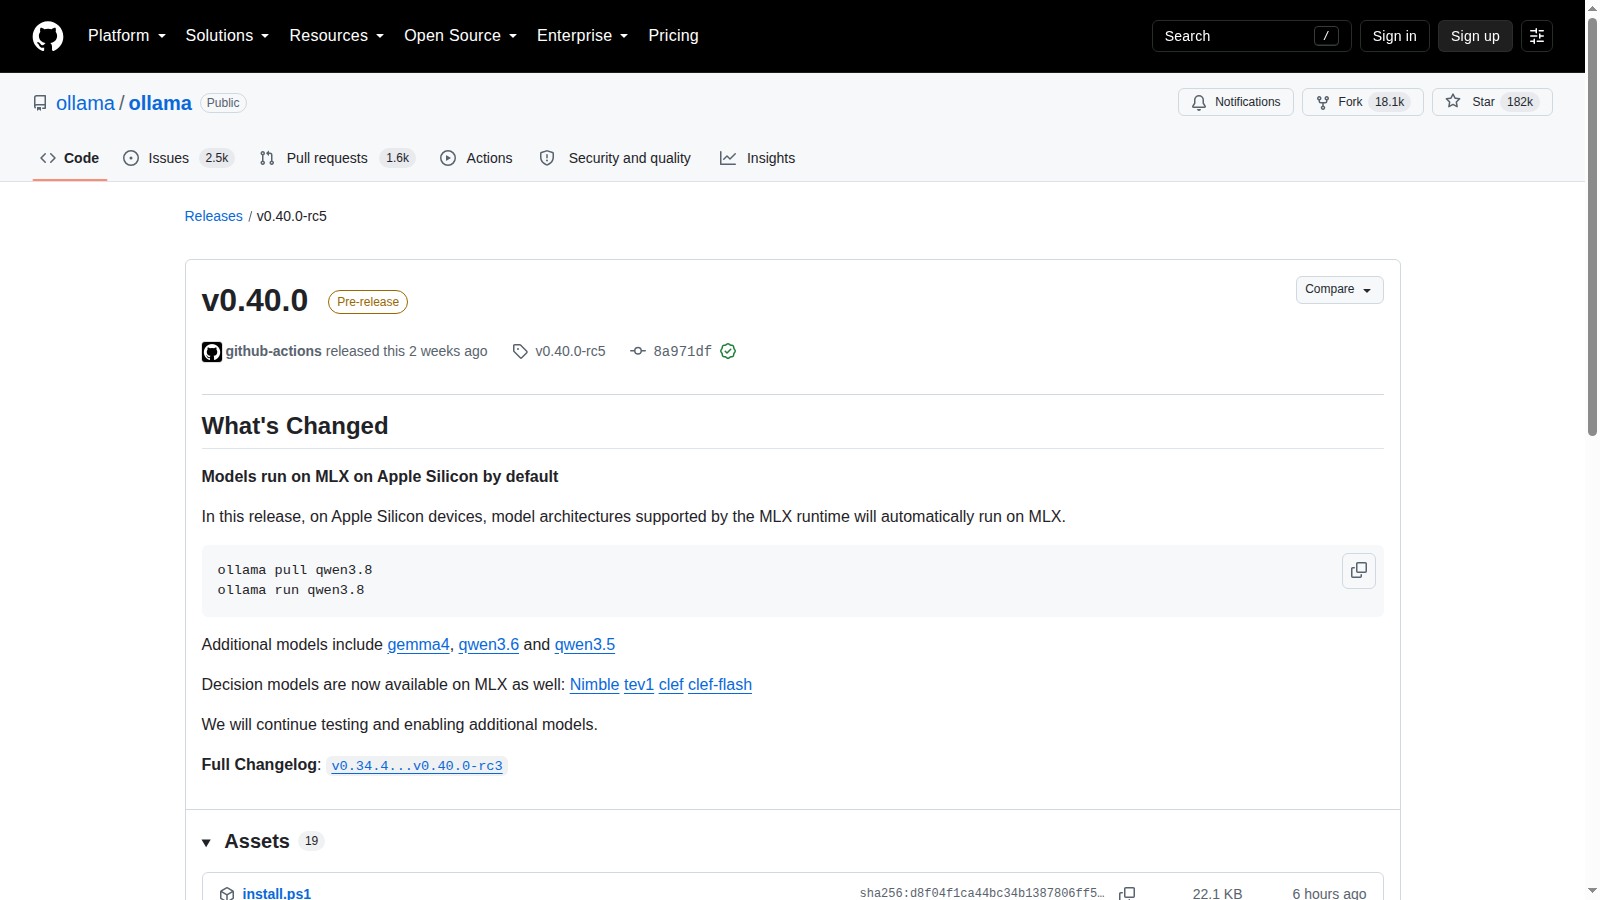Open the full changelog comparison link

[x=417, y=766]
